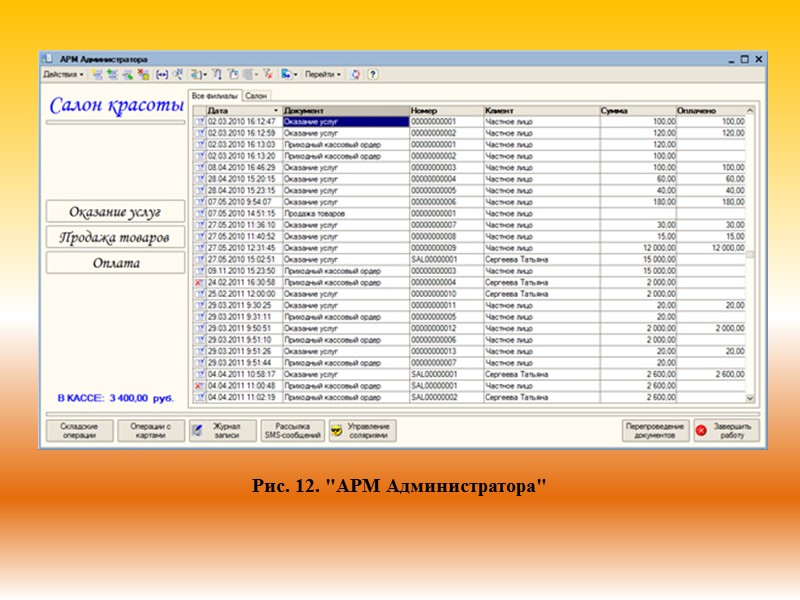
Task: Click the document icon of row 02.03.2010 16:12:47
Action: coord(199,121)
